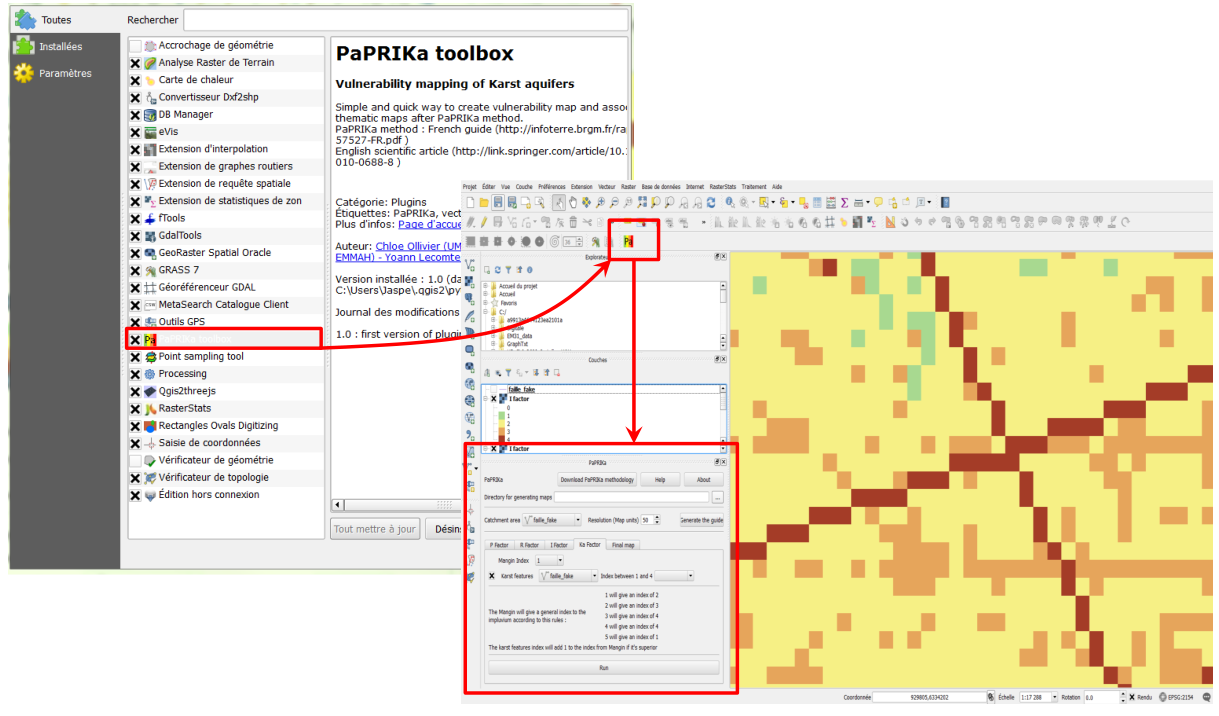Select the Point sampling tool icon
1219x716 pixels.
(150, 356)
